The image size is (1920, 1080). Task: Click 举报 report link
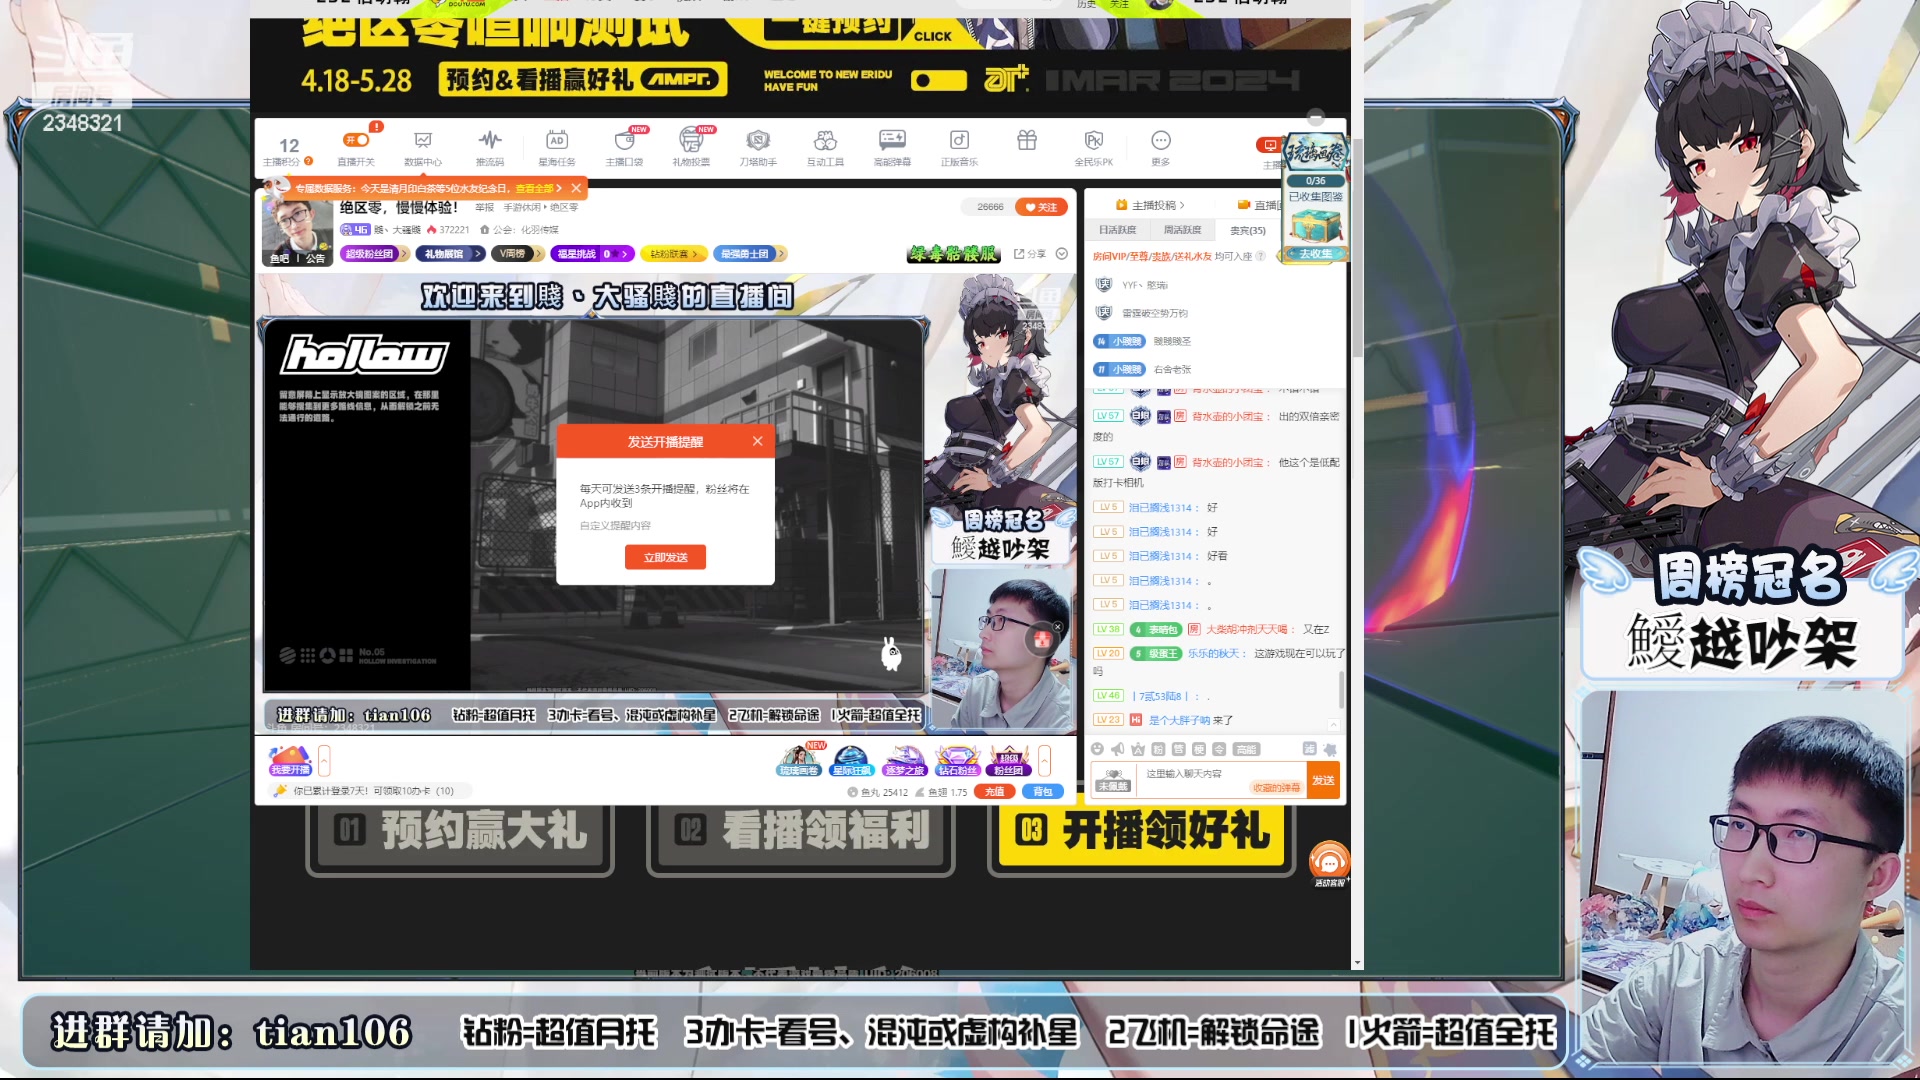[x=485, y=207]
